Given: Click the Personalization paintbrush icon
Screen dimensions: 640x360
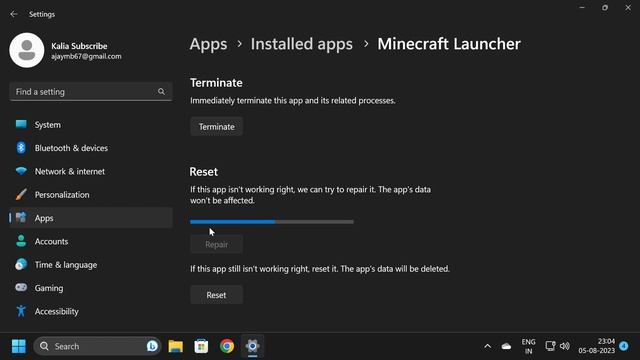Looking at the screenshot, I should click(21, 194).
